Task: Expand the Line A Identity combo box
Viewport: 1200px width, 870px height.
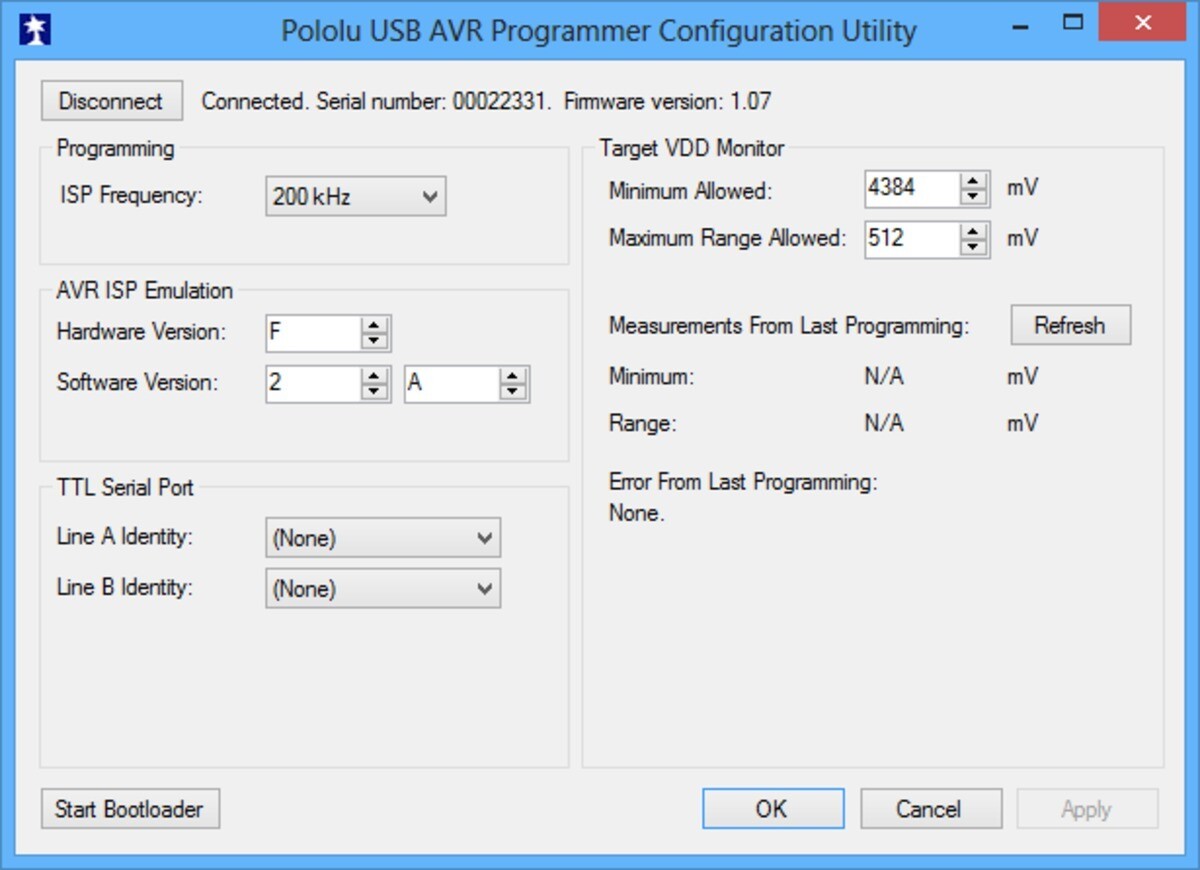Action: [x=383, y=538]
